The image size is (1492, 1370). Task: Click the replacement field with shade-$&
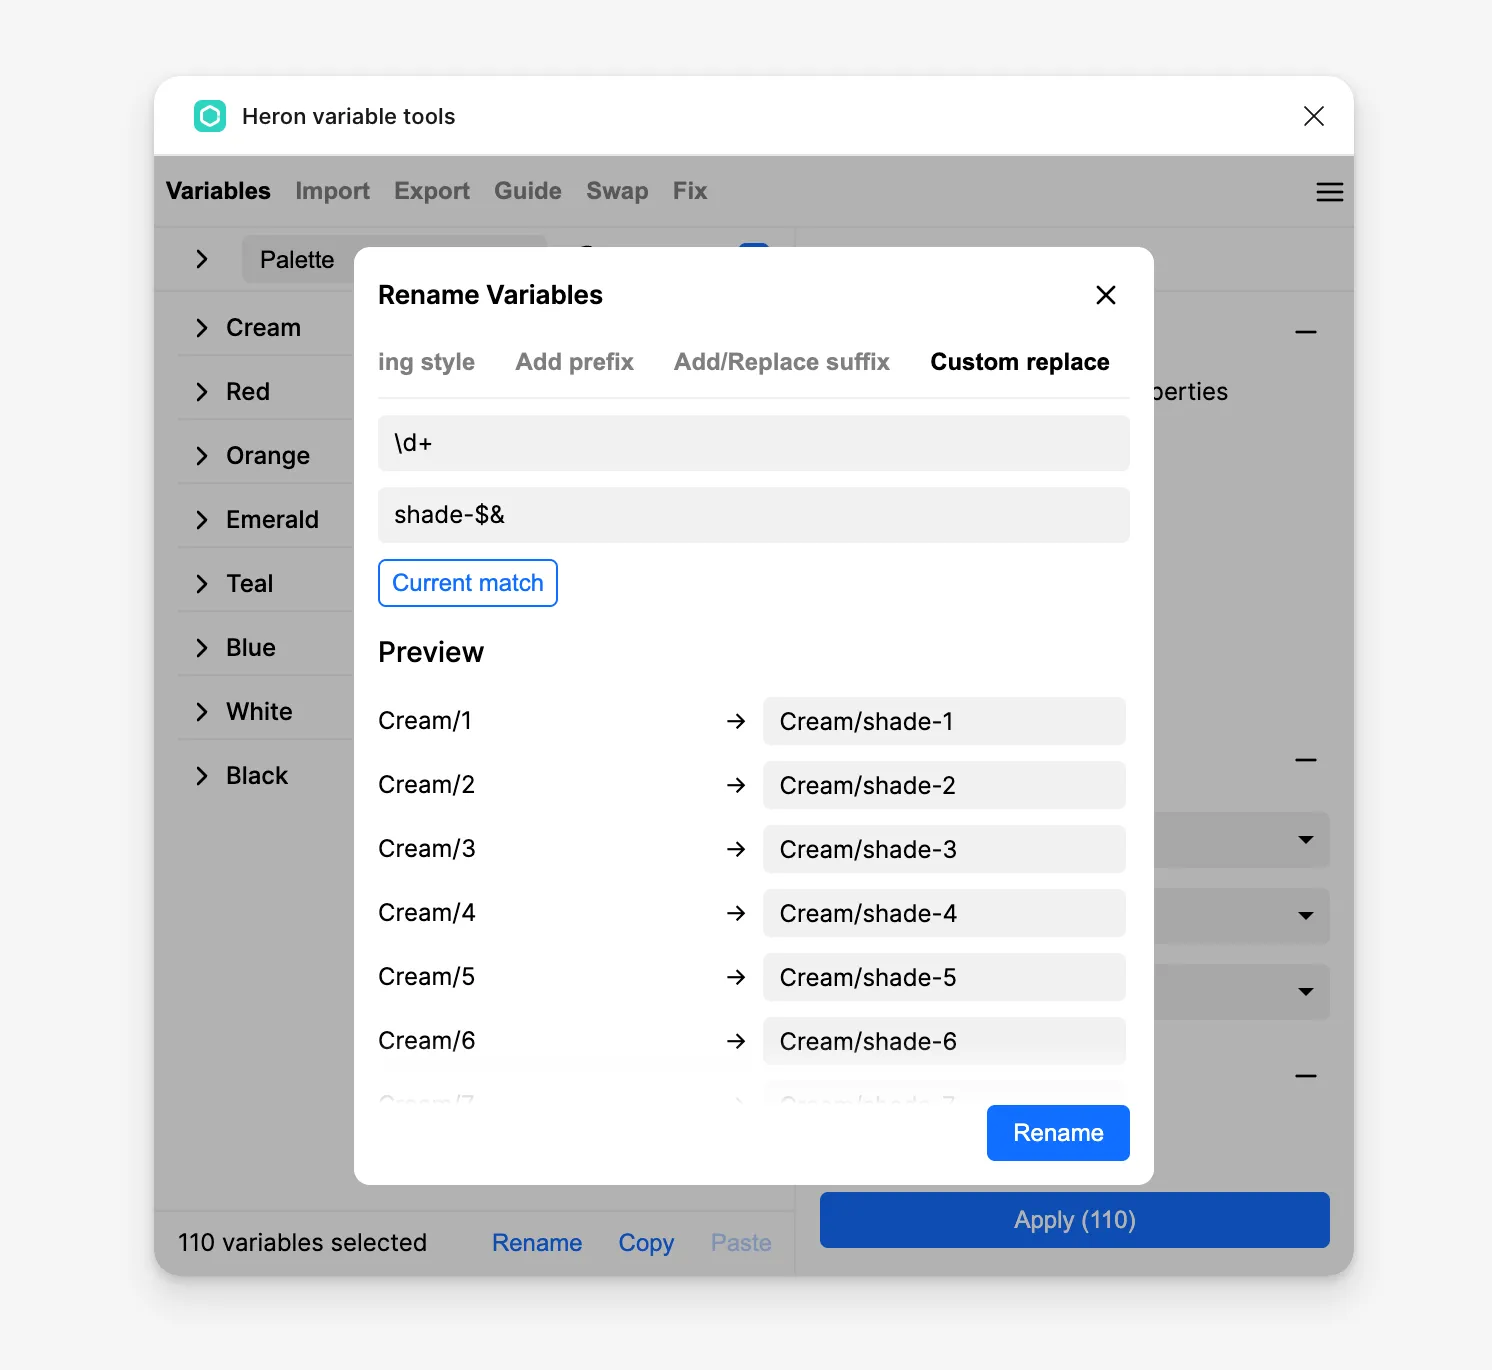(x=753, y=515)
